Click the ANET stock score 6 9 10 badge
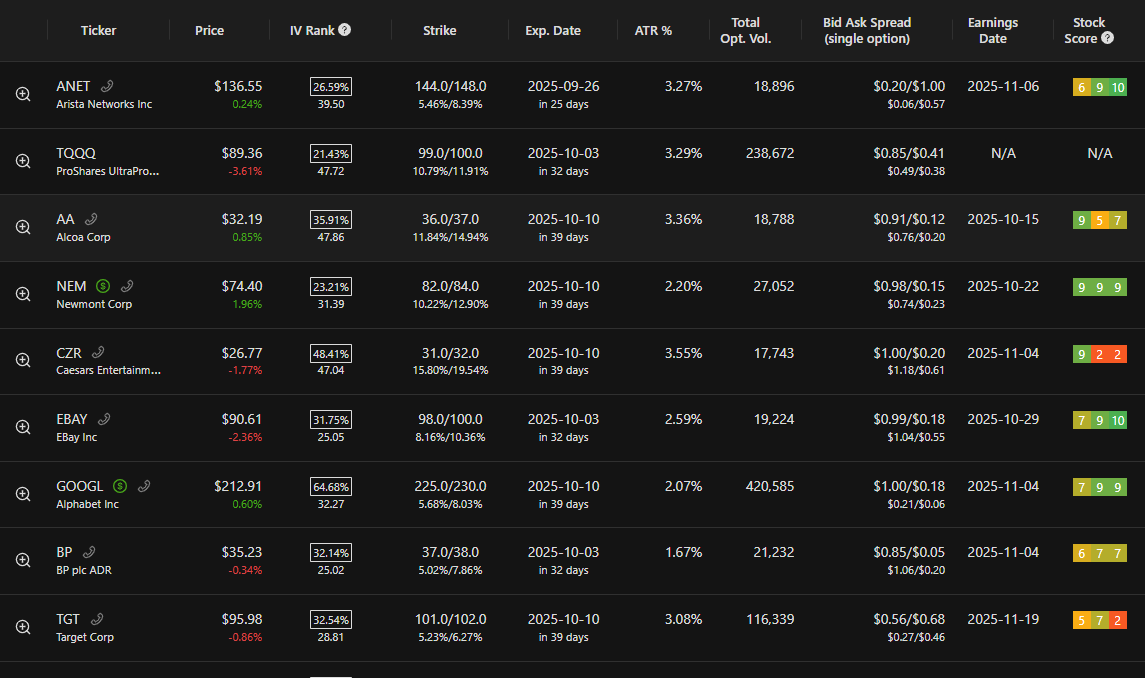Viewport: 1145px width, 678px height. (x=1100, y=88)
